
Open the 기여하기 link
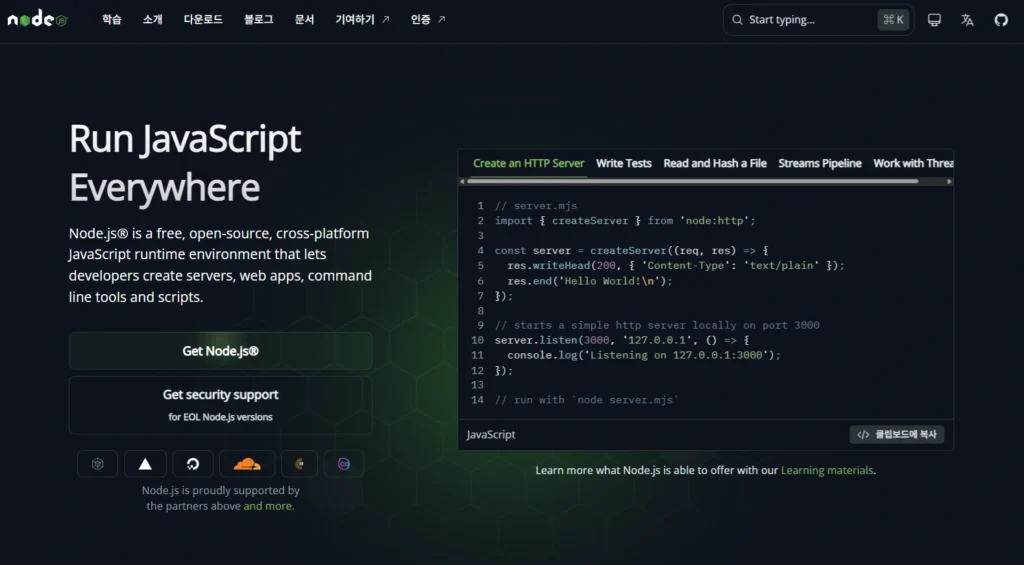tap(355, 20)
